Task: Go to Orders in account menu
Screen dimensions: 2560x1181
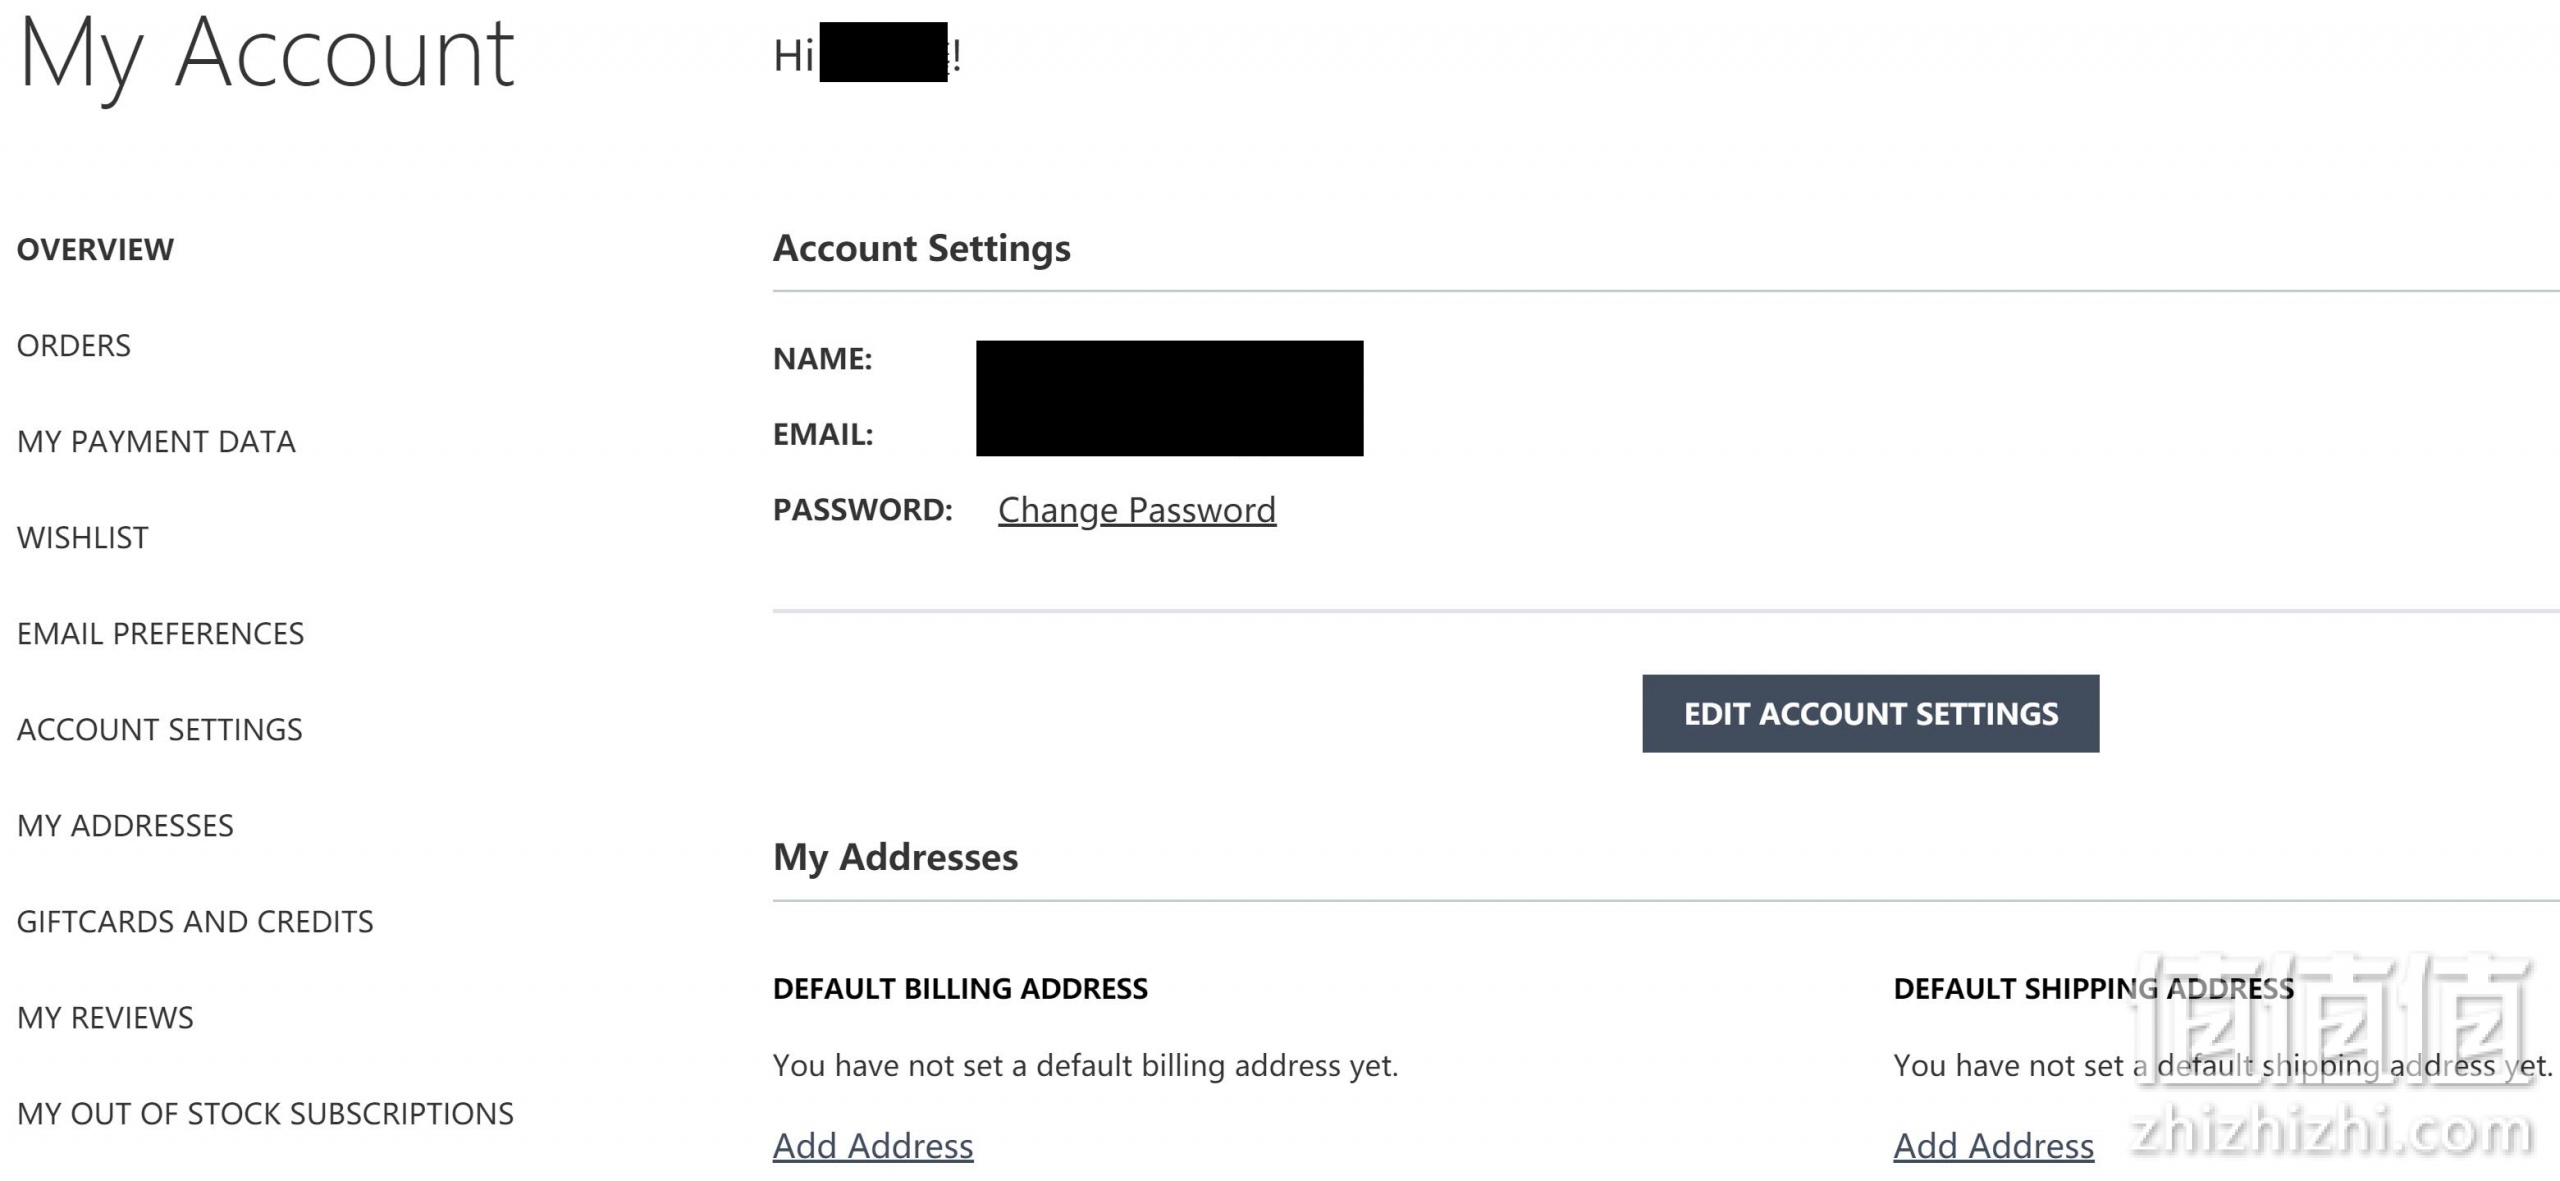Action: tap(74, 345)
